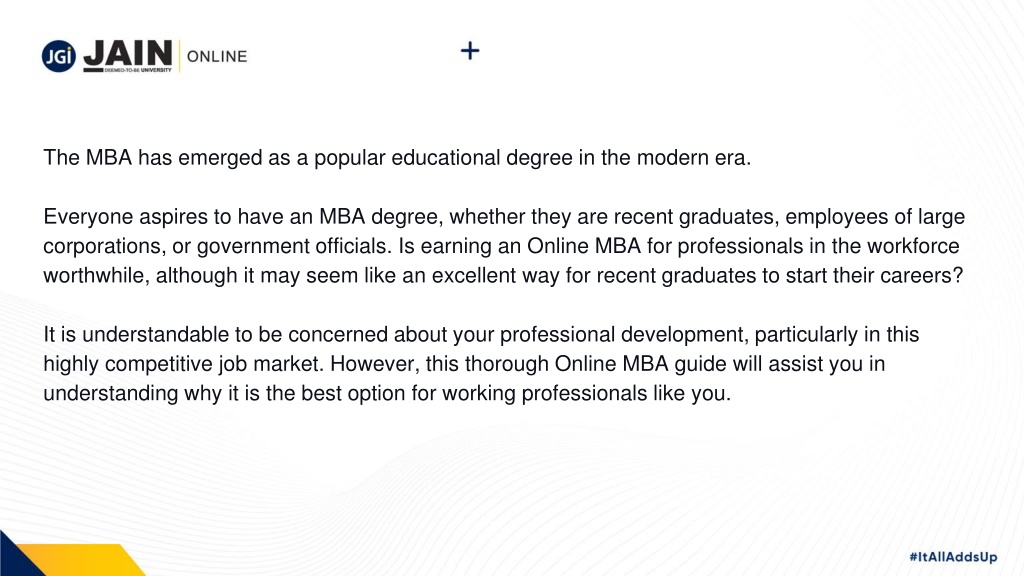Click the round JGI logo badge
The width and height of the screenshot is (1024, 576).
pos(59,56)
